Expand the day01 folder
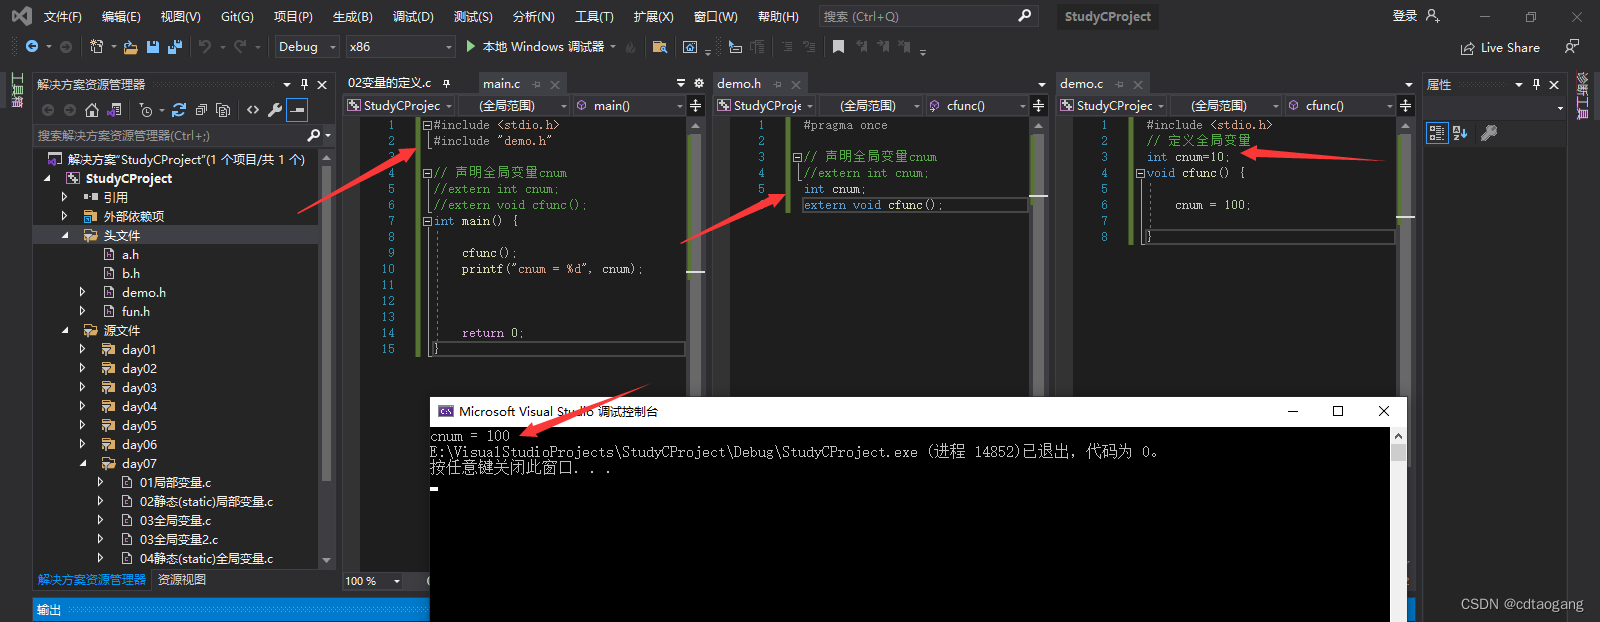Viewport: 1600px width, 622px height. pos(82,349)
